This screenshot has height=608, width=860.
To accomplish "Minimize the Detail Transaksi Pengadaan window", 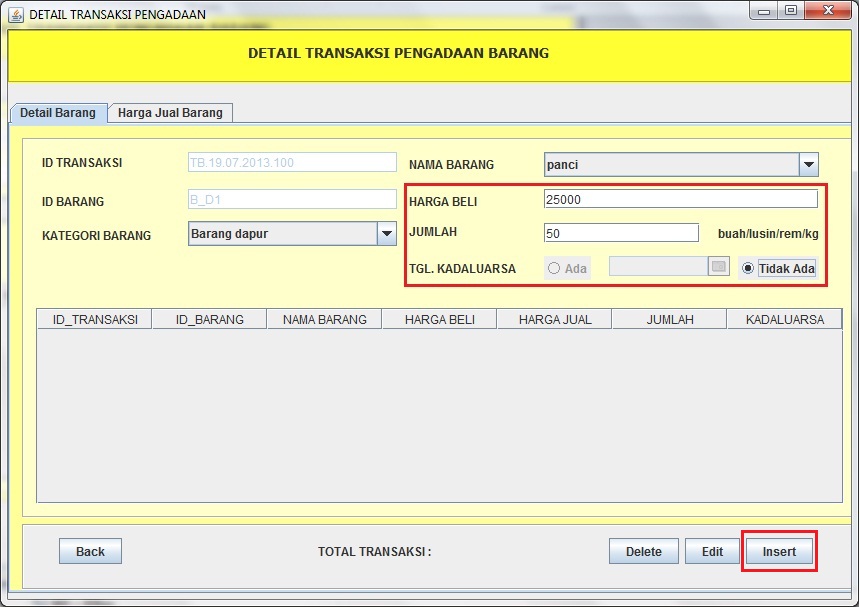I will pos(762,9).
